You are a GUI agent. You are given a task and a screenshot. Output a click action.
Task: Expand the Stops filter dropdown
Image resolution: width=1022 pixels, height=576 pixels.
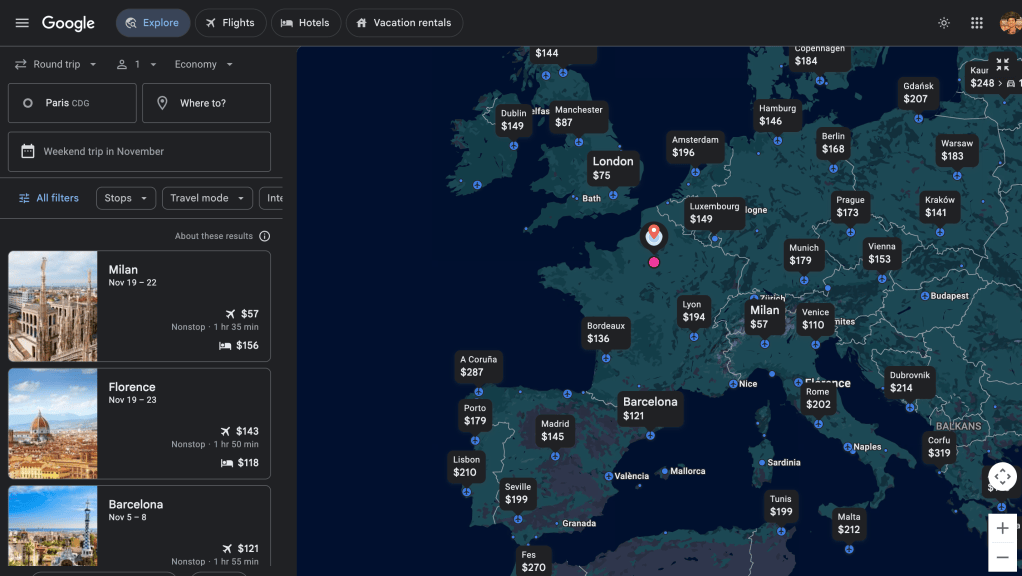(x=126, y=198)
